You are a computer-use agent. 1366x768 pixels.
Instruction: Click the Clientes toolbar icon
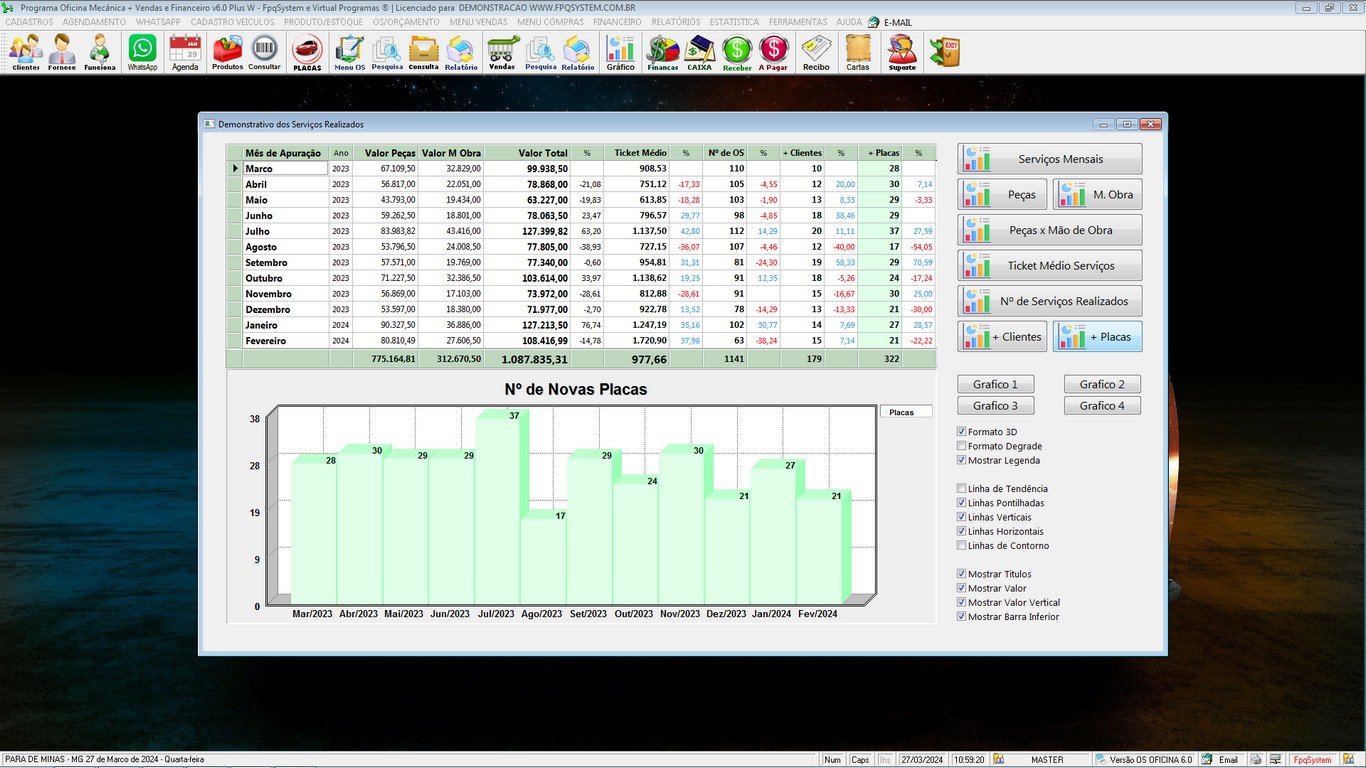point(26,52)
